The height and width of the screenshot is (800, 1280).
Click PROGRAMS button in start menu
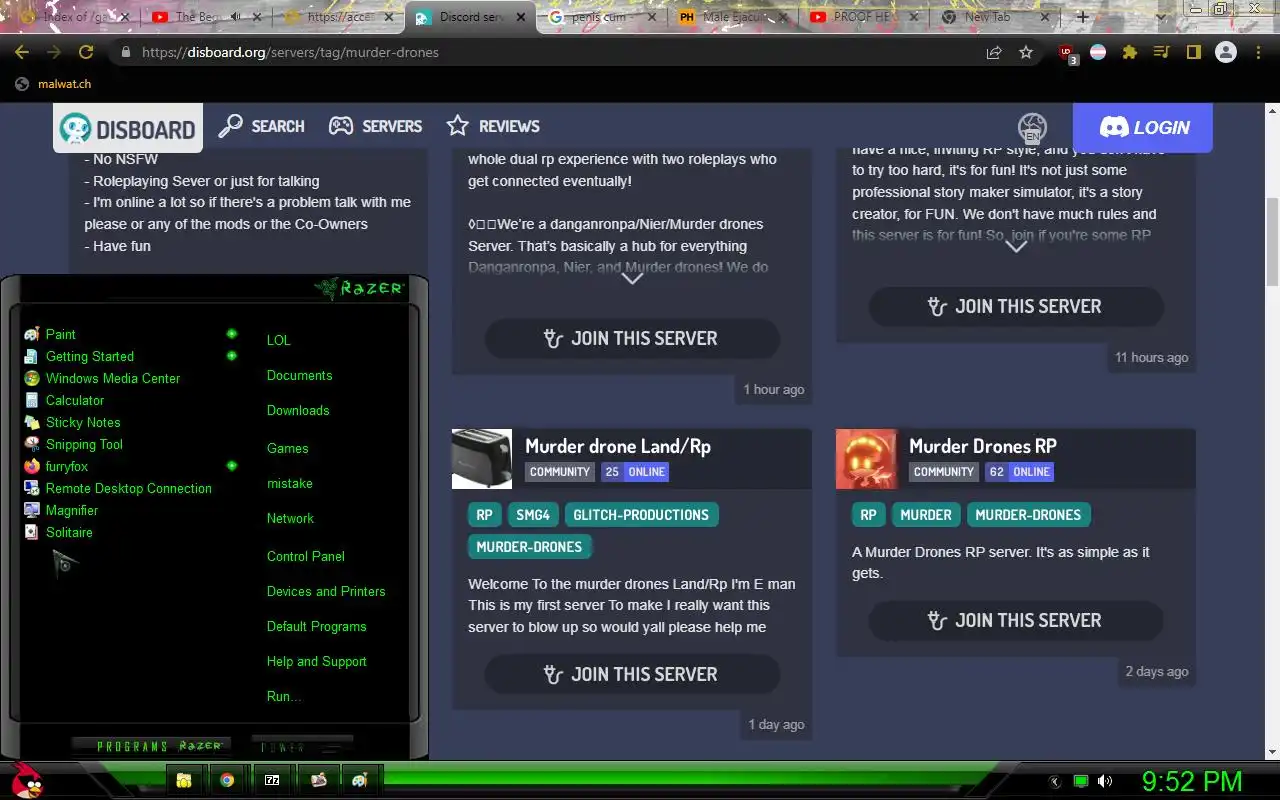point(150,746)
